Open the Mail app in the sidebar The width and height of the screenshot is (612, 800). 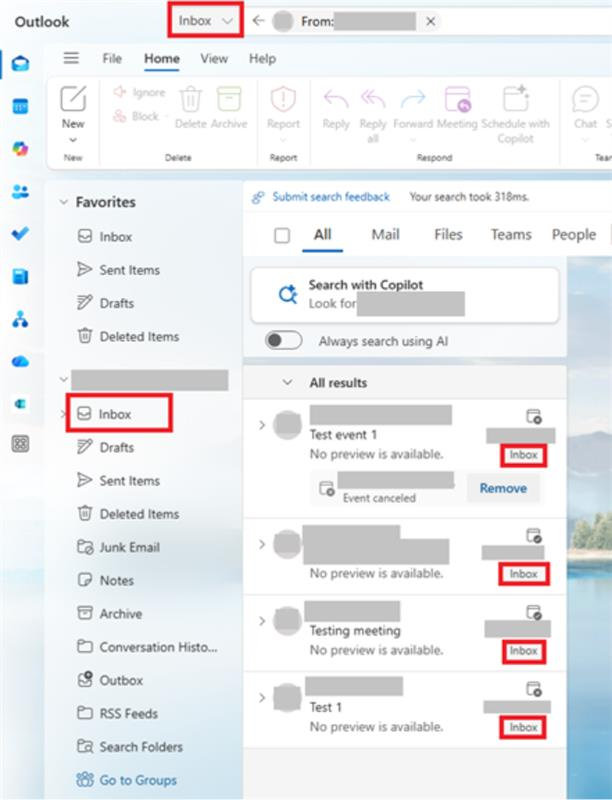20,64
